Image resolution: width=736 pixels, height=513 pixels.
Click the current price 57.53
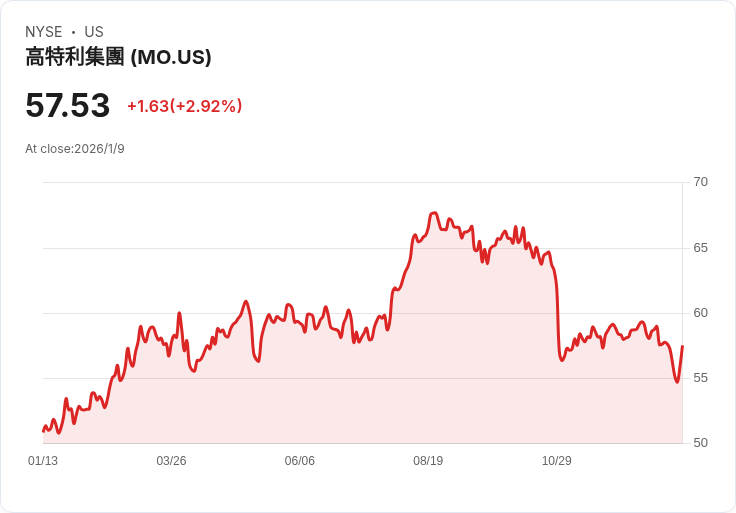point(67,105)
